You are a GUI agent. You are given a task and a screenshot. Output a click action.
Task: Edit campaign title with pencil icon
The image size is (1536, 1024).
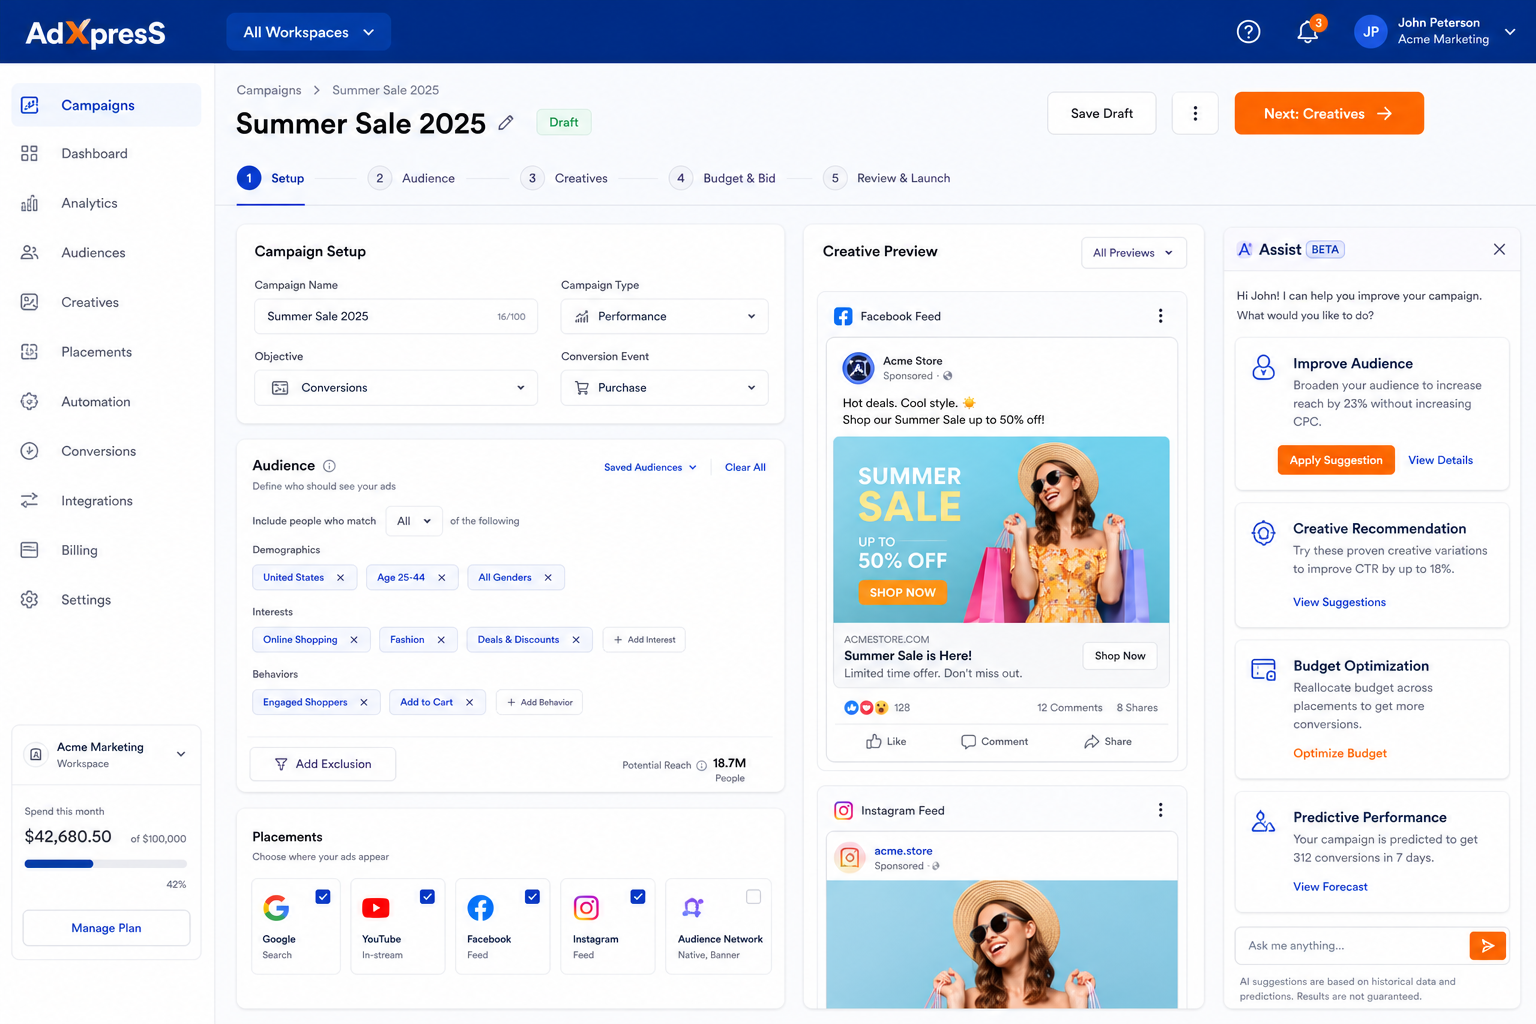click(x=506, y=123)
